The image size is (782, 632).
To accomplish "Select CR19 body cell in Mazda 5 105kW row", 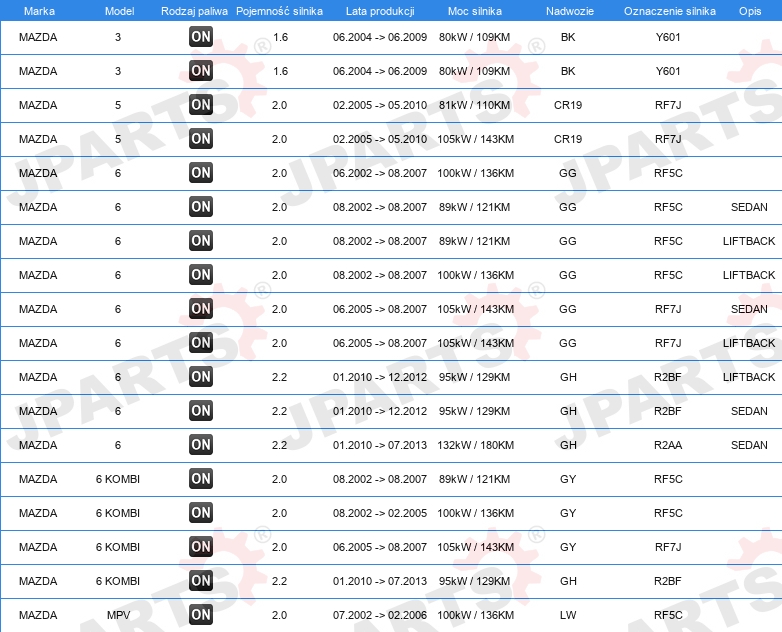I will click(x=568, y=139).
